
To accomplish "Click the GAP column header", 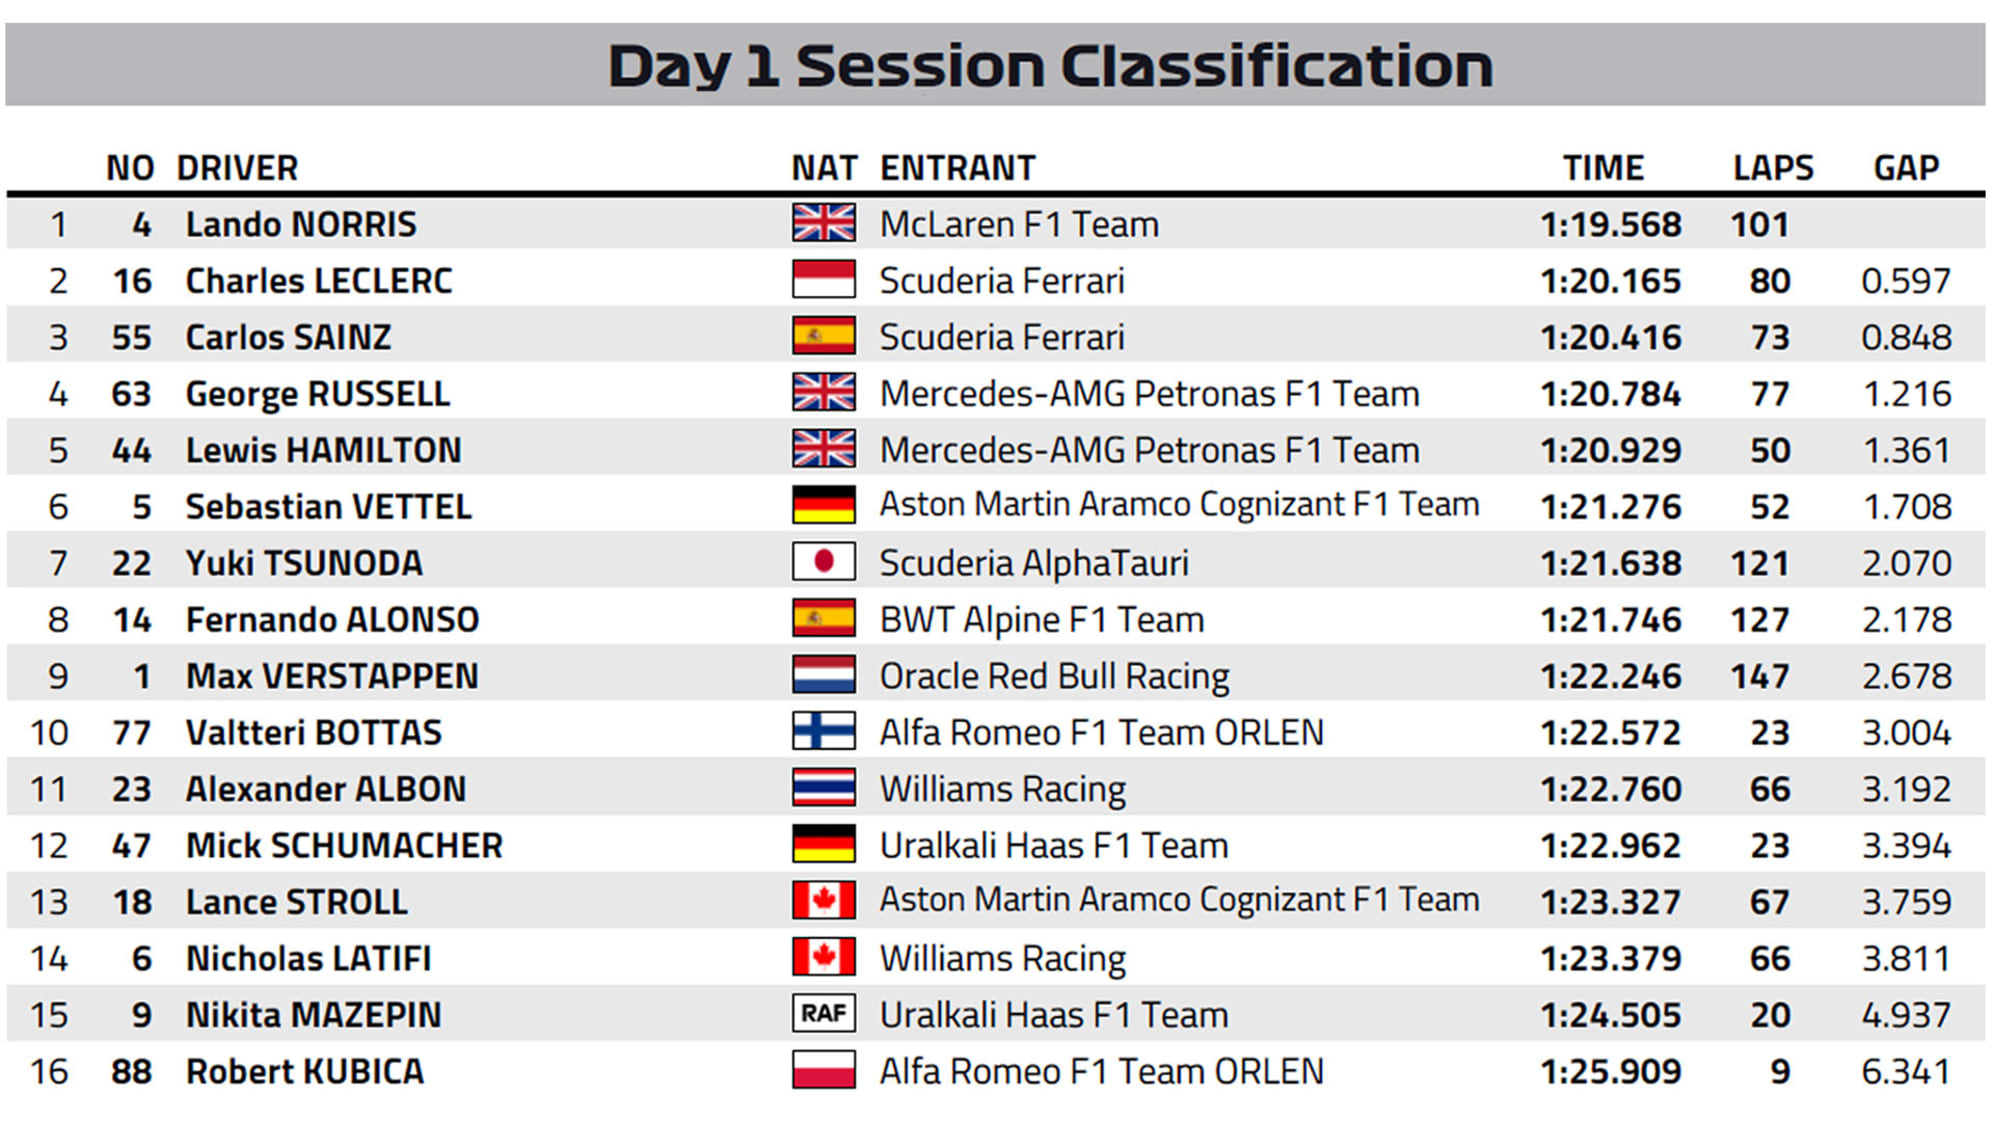I will pos(1906,167).
